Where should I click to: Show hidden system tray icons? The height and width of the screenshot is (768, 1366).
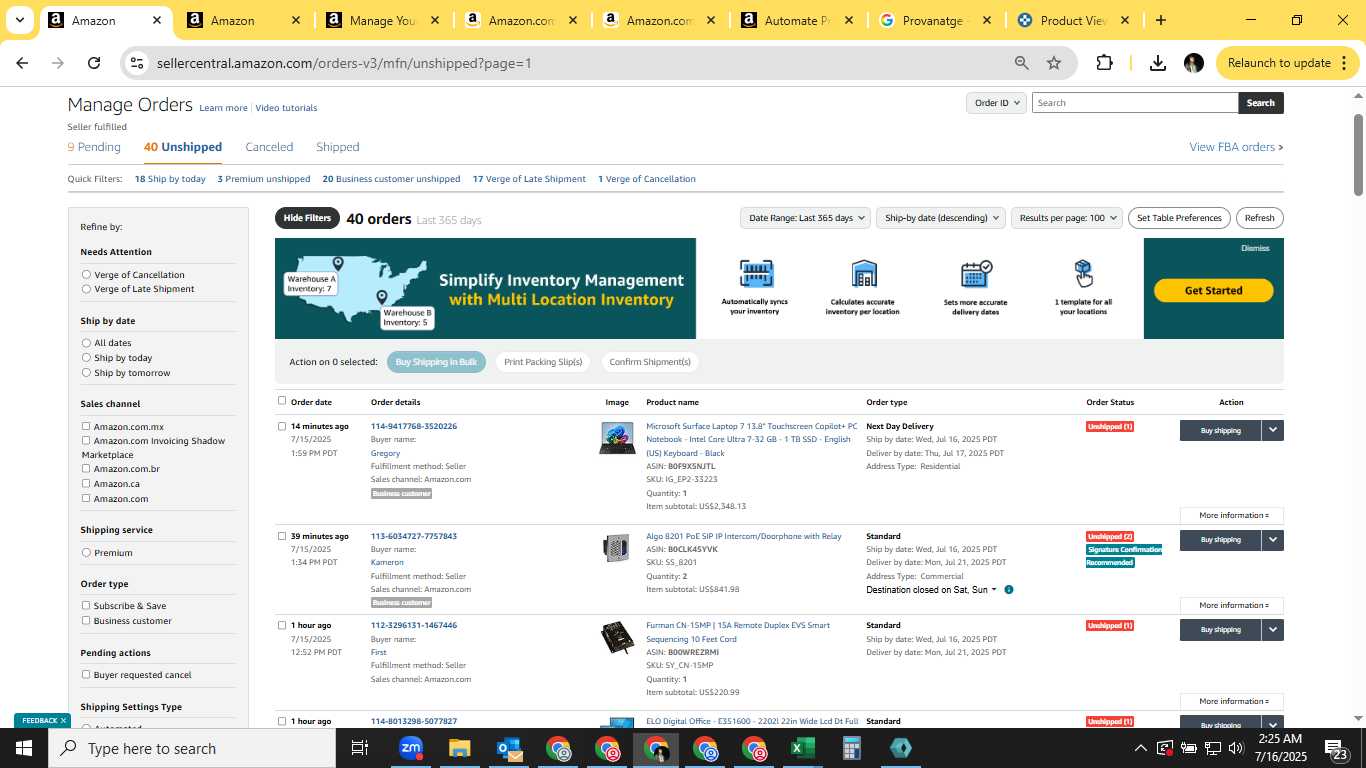[1140, 748]
